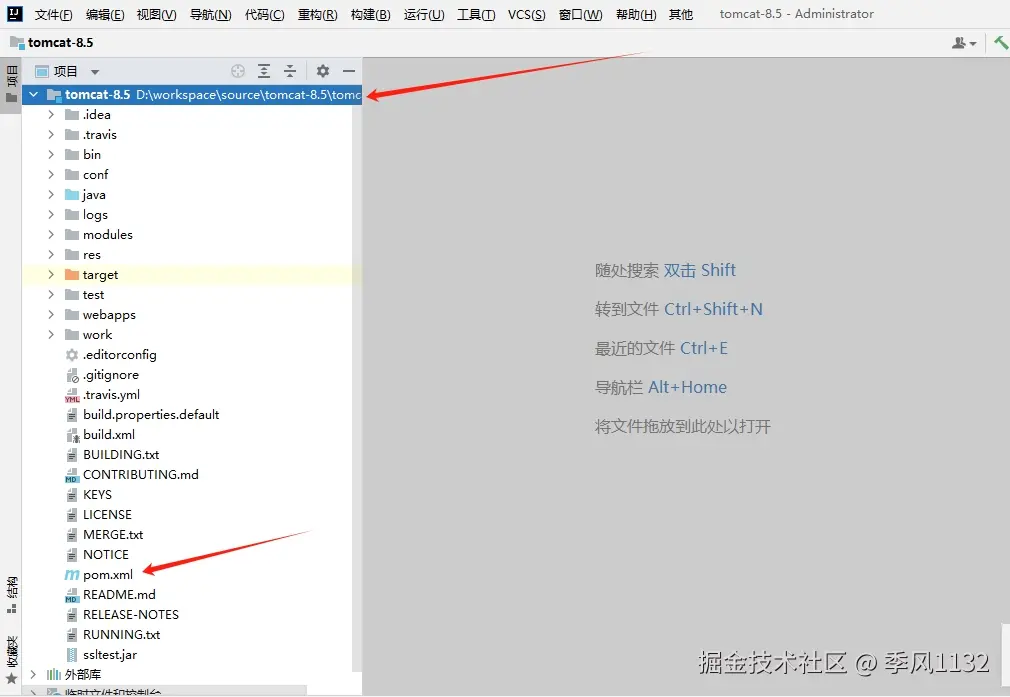Open the 窗口(W) menu
Viewport: 1010px width, 697px height.
580,14
